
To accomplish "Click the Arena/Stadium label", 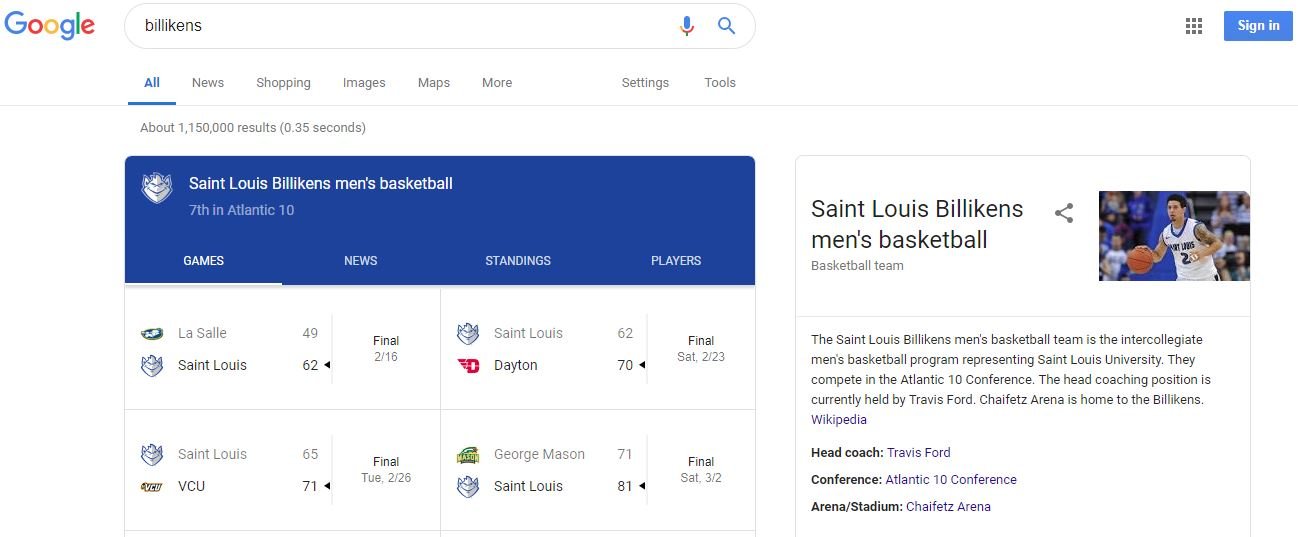I will (857, 507).
